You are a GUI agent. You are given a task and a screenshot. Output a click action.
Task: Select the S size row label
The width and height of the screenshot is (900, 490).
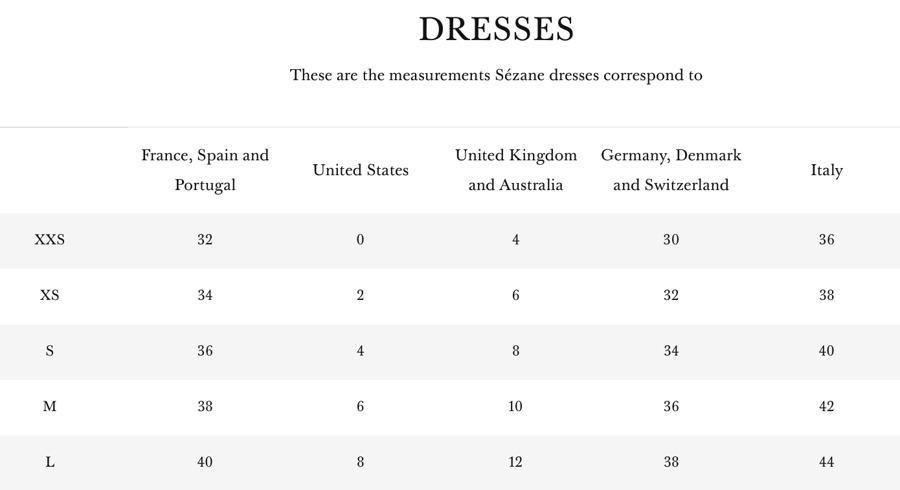pyautogui.click(x=49, y=351)
